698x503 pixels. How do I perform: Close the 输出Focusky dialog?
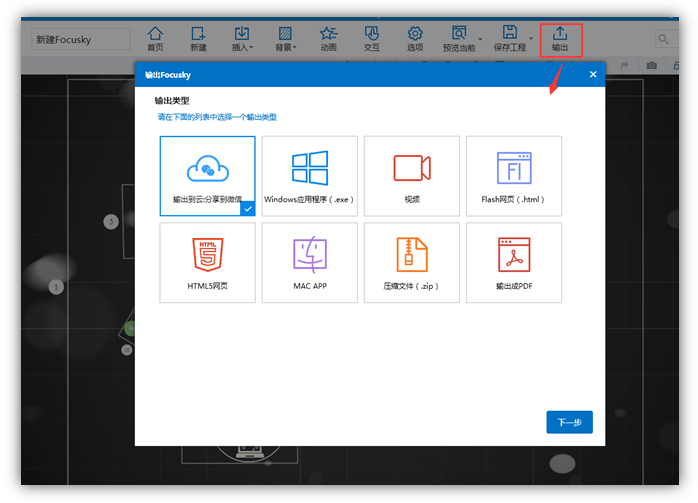592,75
